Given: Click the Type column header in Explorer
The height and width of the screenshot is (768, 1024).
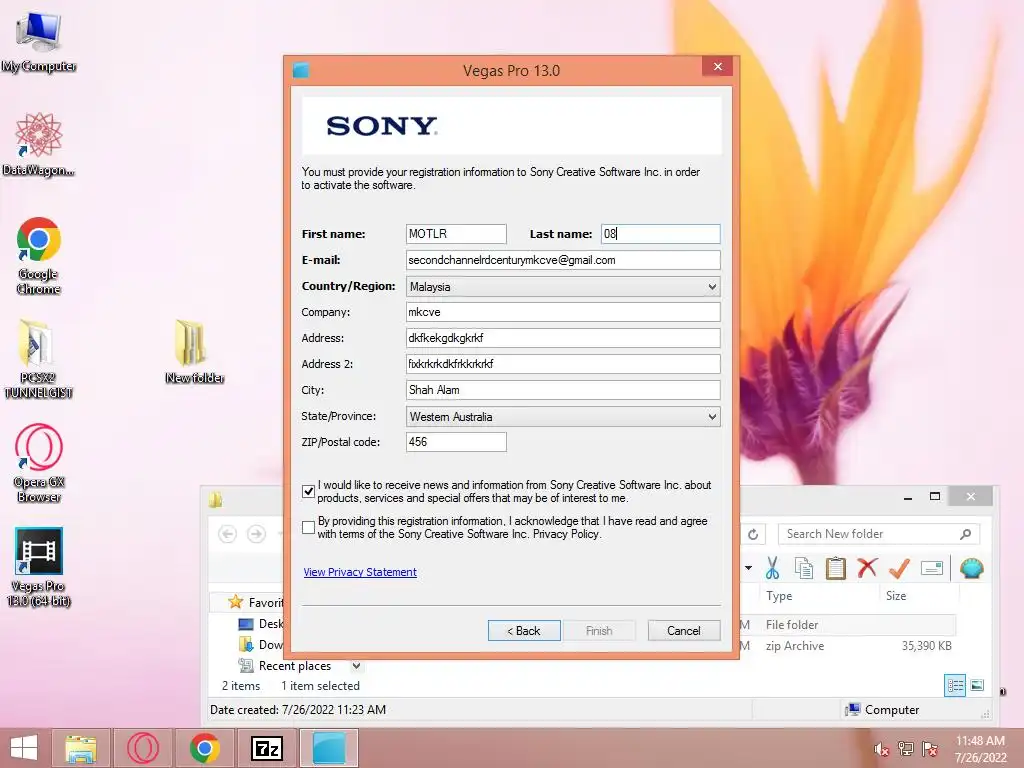Looking at the screenshot, I should click(x=779, y=596).
